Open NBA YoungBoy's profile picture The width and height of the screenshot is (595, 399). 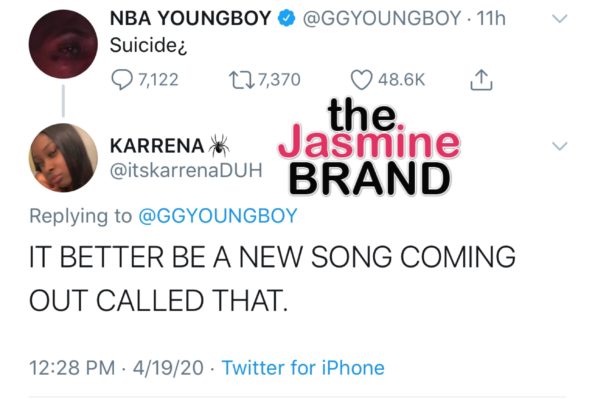coord(63,44)
